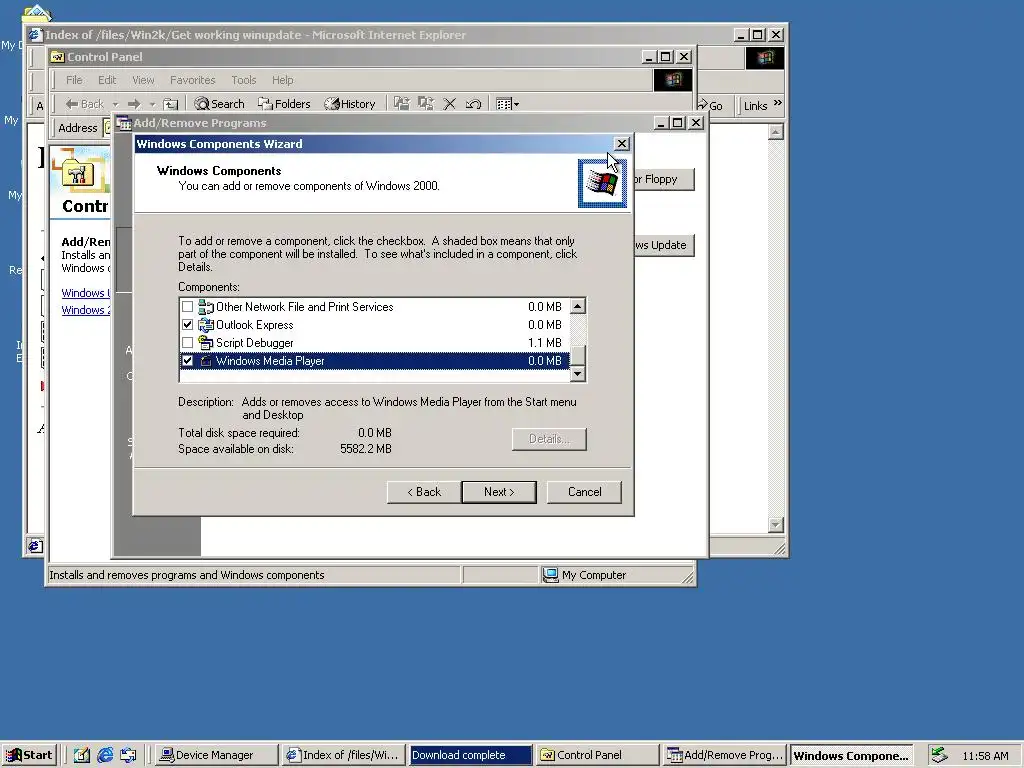Click Go button in Internet Explorer window
Viewport: 1024px width, 768px height.
point(711,106)
